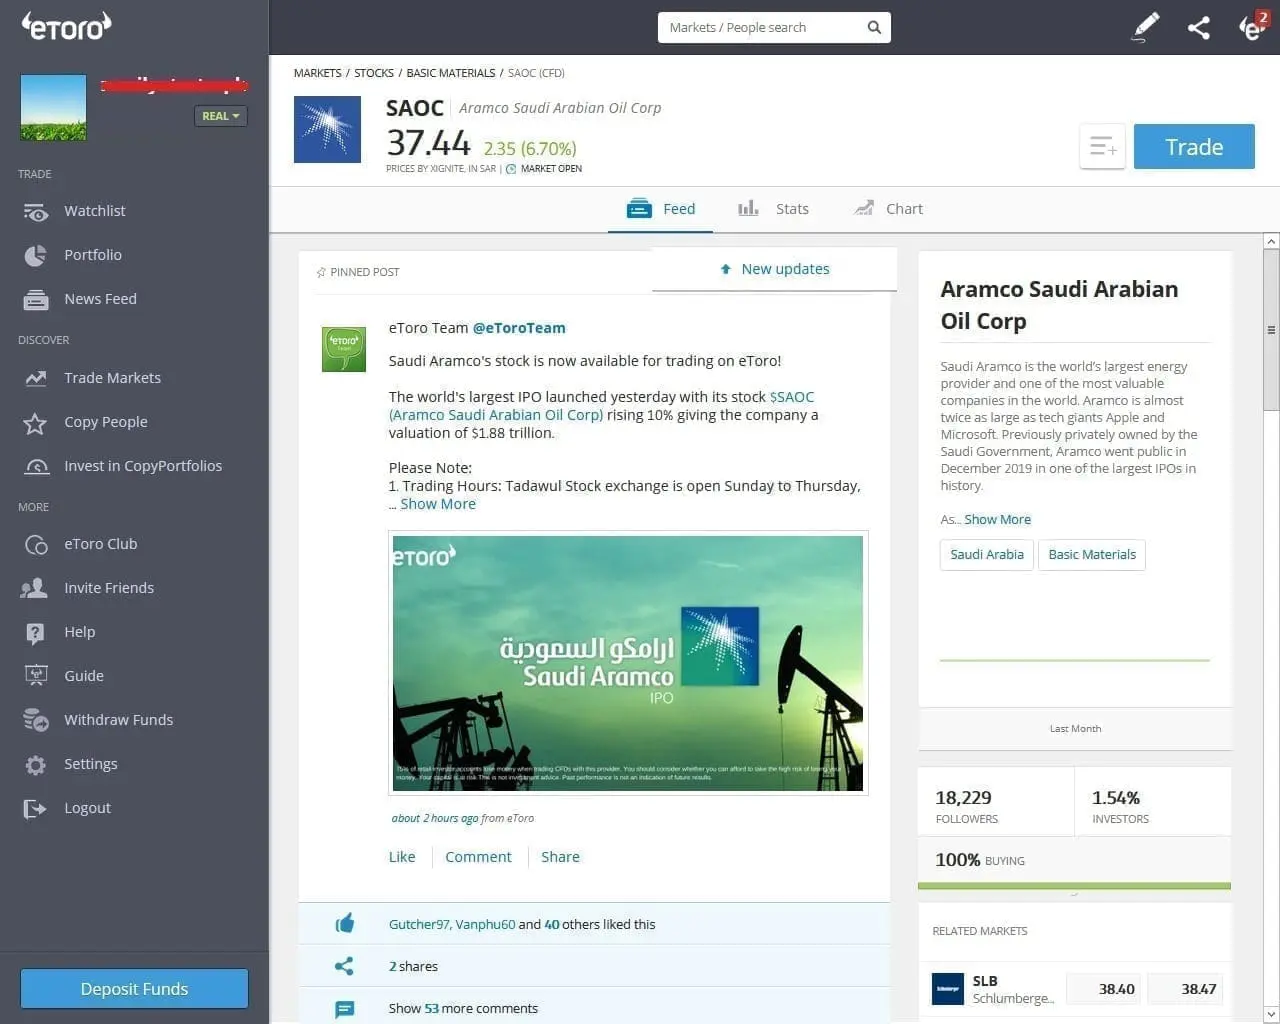The height and width of the screenshot is (1024, 1280).
Task: Open the Chart tab for SAOC
Action: tap(905, 208)
